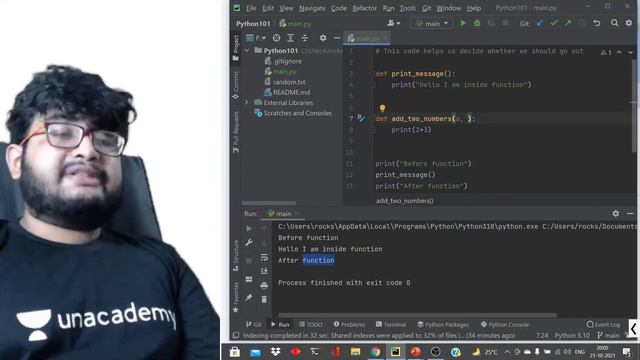Clear the Run console with the trash icon
The image size is (640, 360).
coord(264,299)
